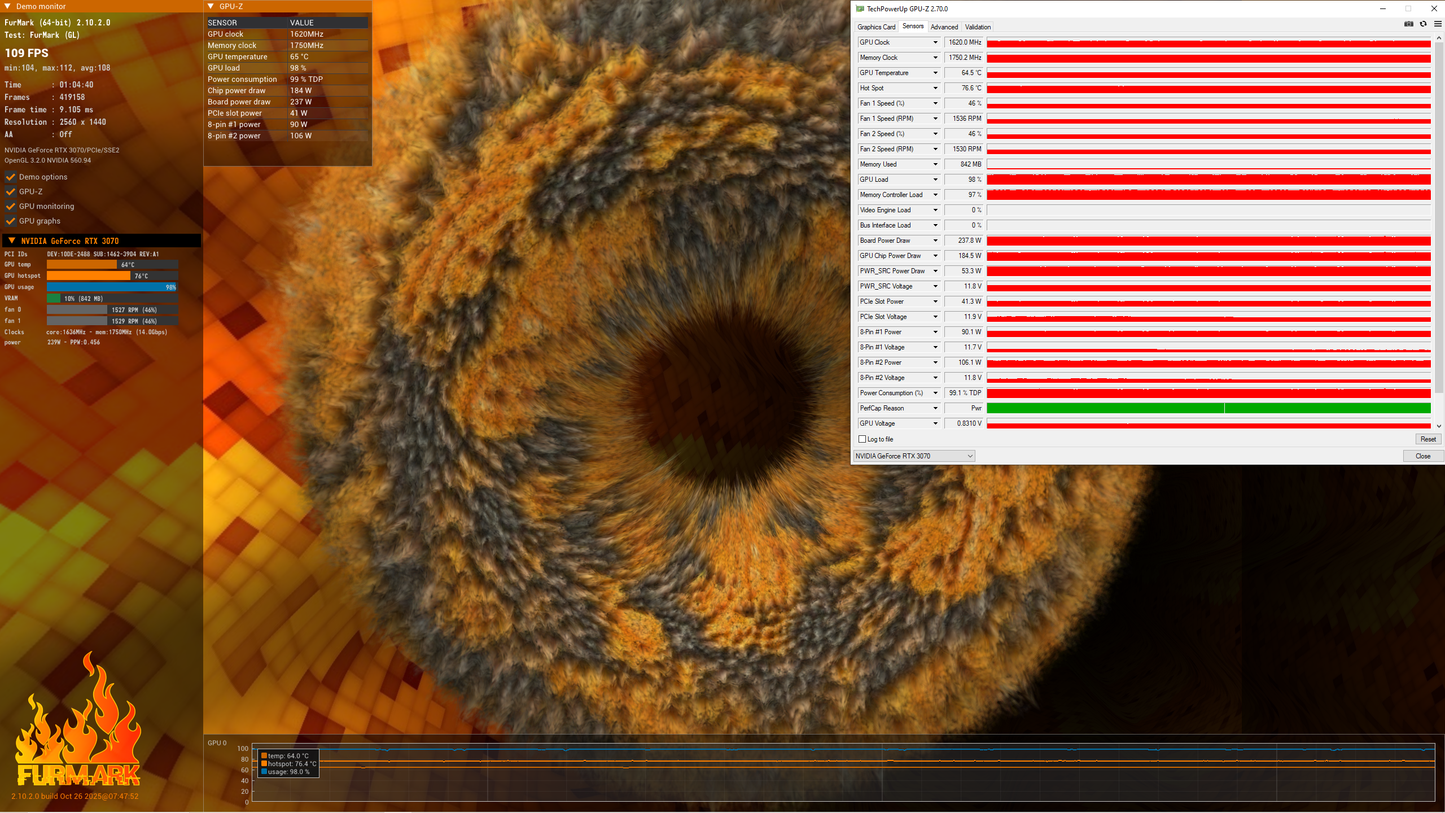Open the PCIe Slot Power dropdown
This screenshot has width=1445, height=813.
coord(935,302)
